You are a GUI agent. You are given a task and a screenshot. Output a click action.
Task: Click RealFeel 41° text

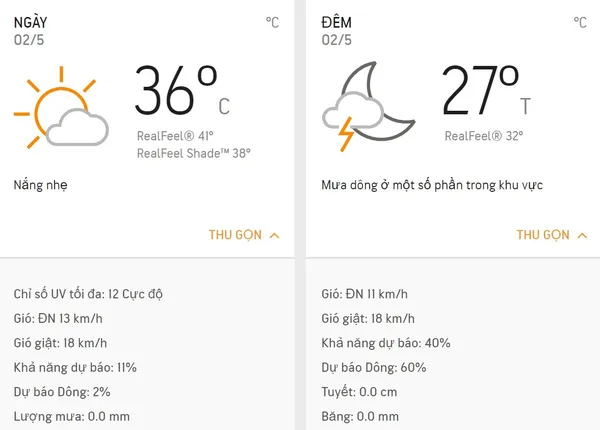175,136
